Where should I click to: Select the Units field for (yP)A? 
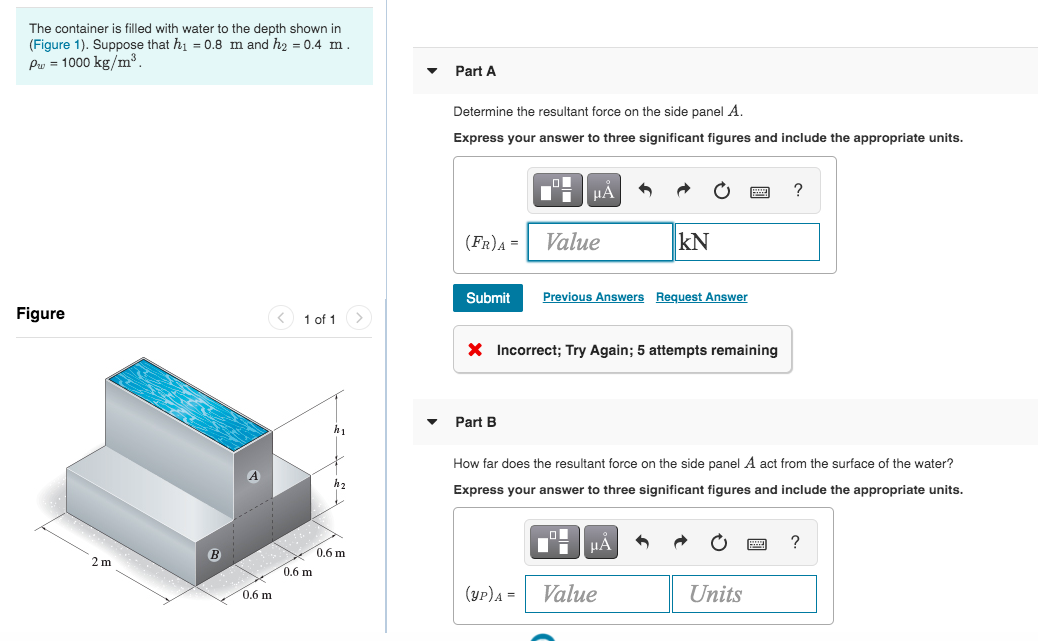pos(744,593)
